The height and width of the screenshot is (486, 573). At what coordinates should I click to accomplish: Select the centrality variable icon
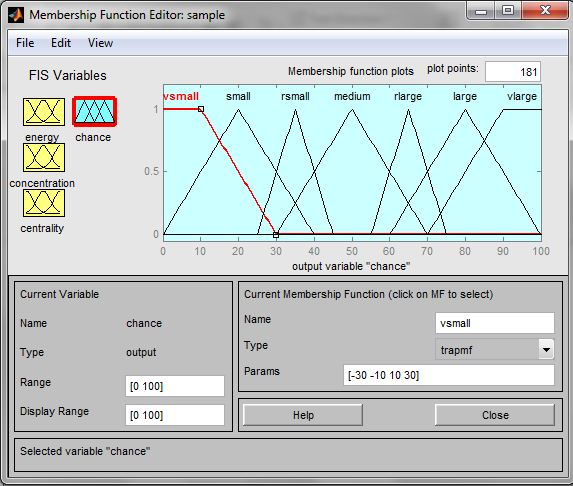[x=44, y=203]
